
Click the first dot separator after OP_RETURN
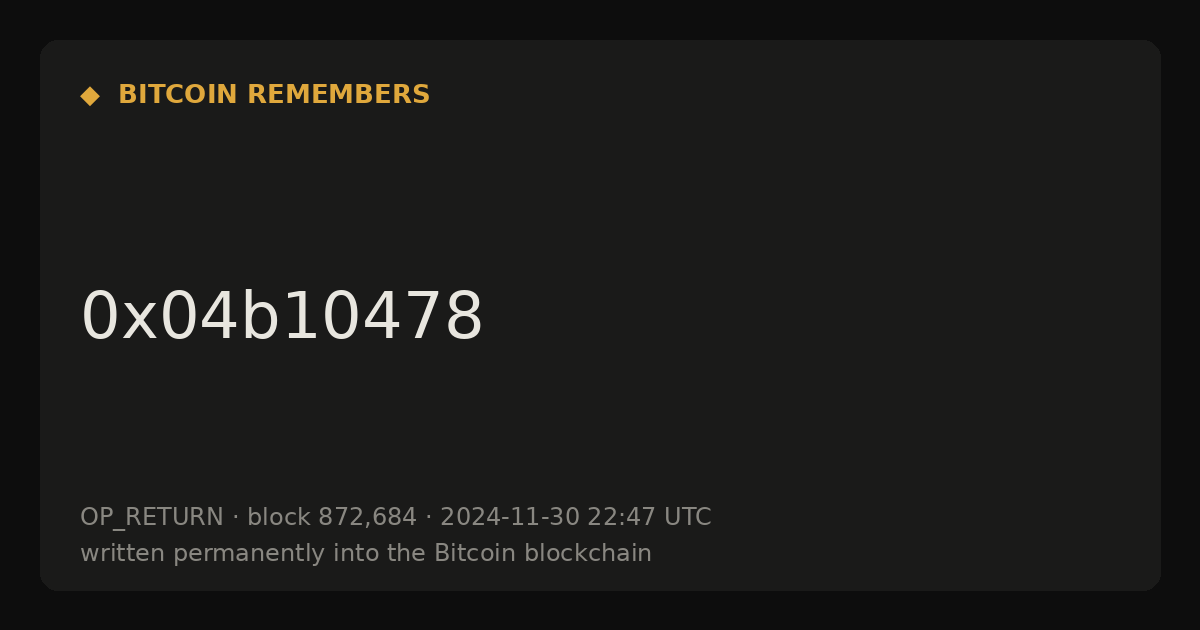pos(236,518)
